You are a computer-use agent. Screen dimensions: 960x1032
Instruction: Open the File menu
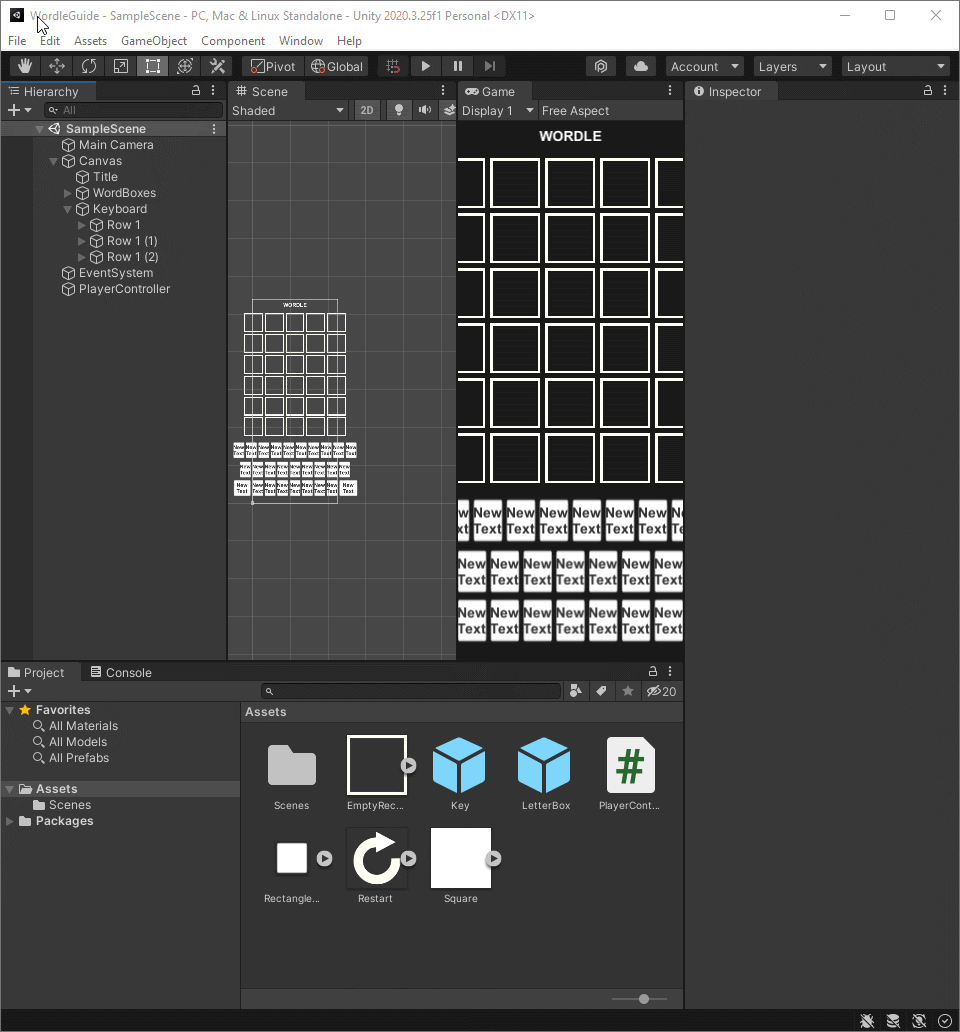17,41
